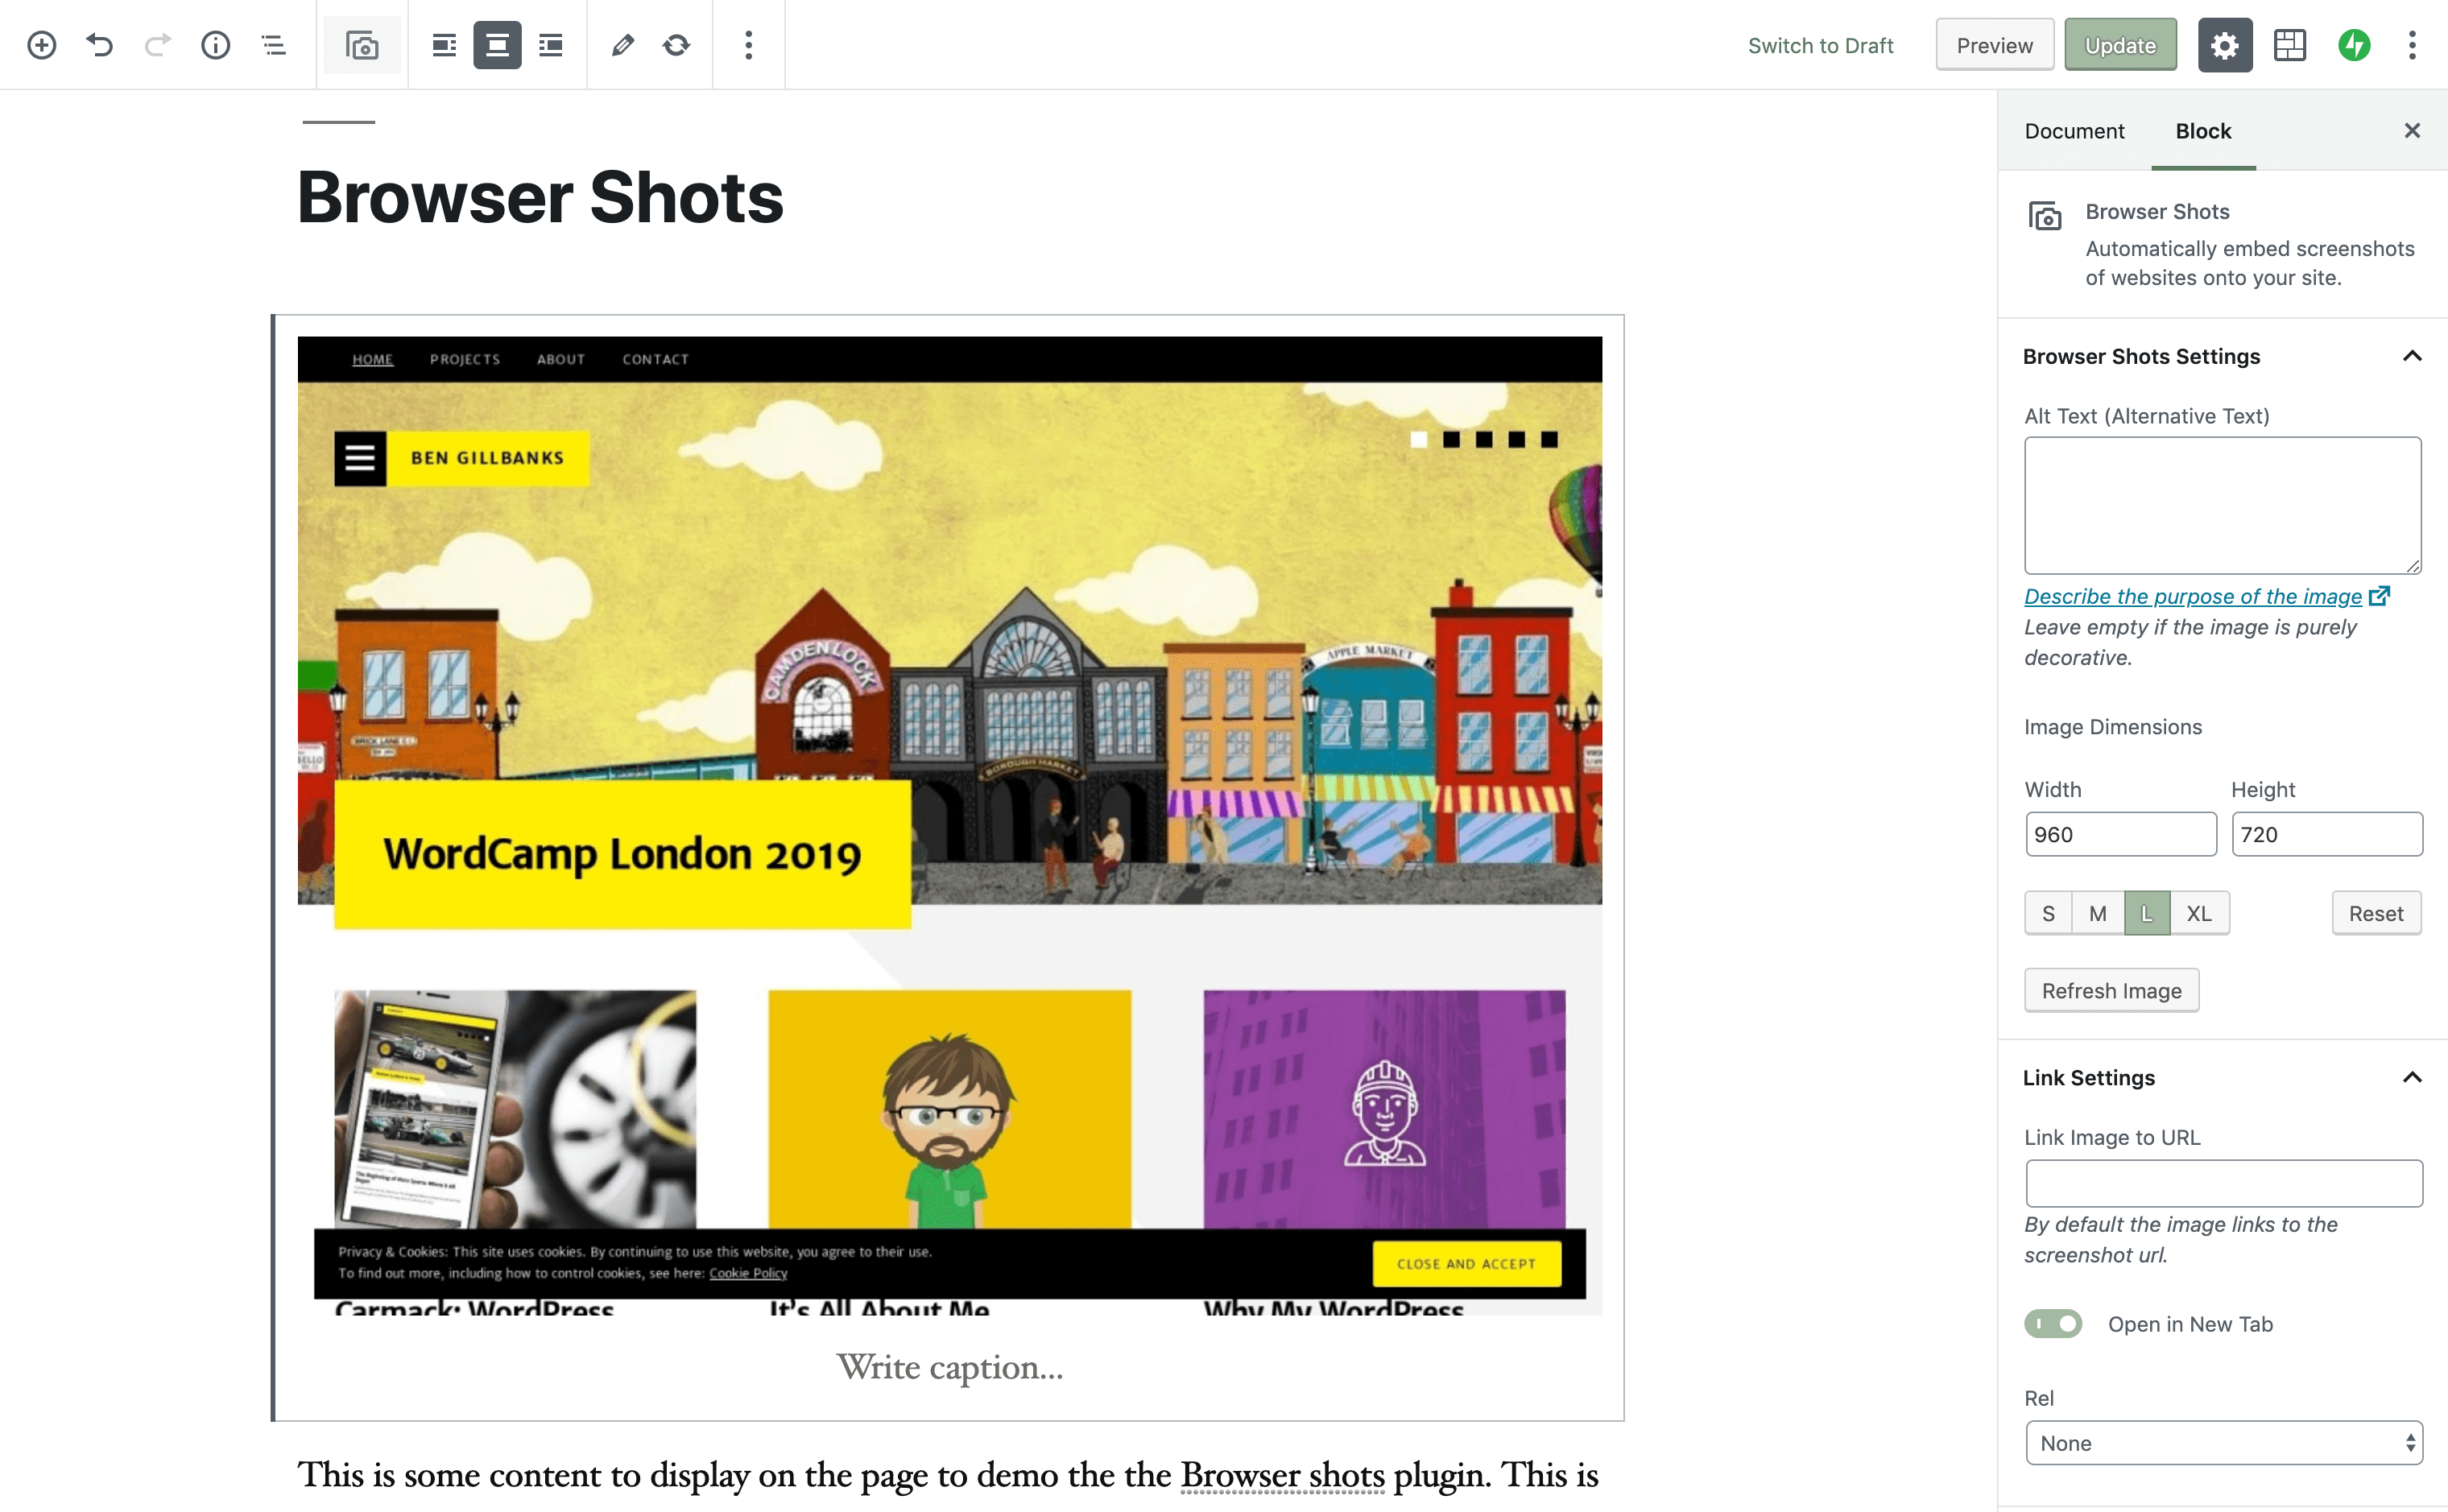Select the Gutenberg lightning bolt icon

pyautogui.click(x=2355, y=43)
